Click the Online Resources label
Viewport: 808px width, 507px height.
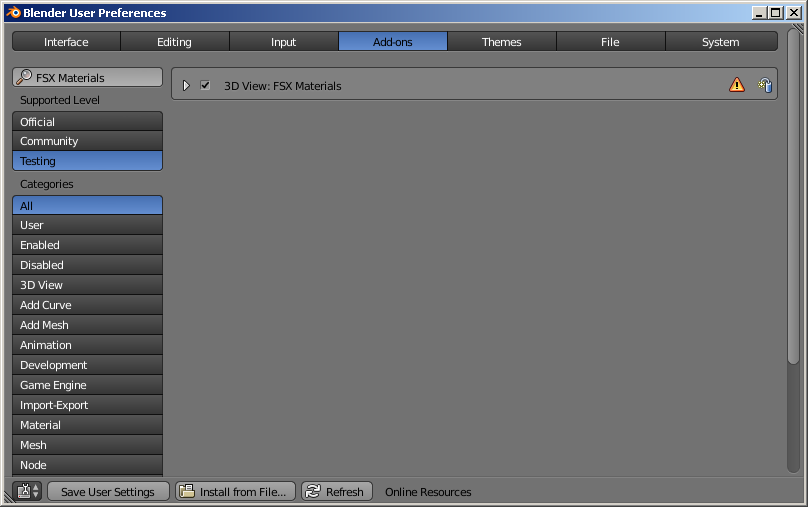tap(428, 492)
